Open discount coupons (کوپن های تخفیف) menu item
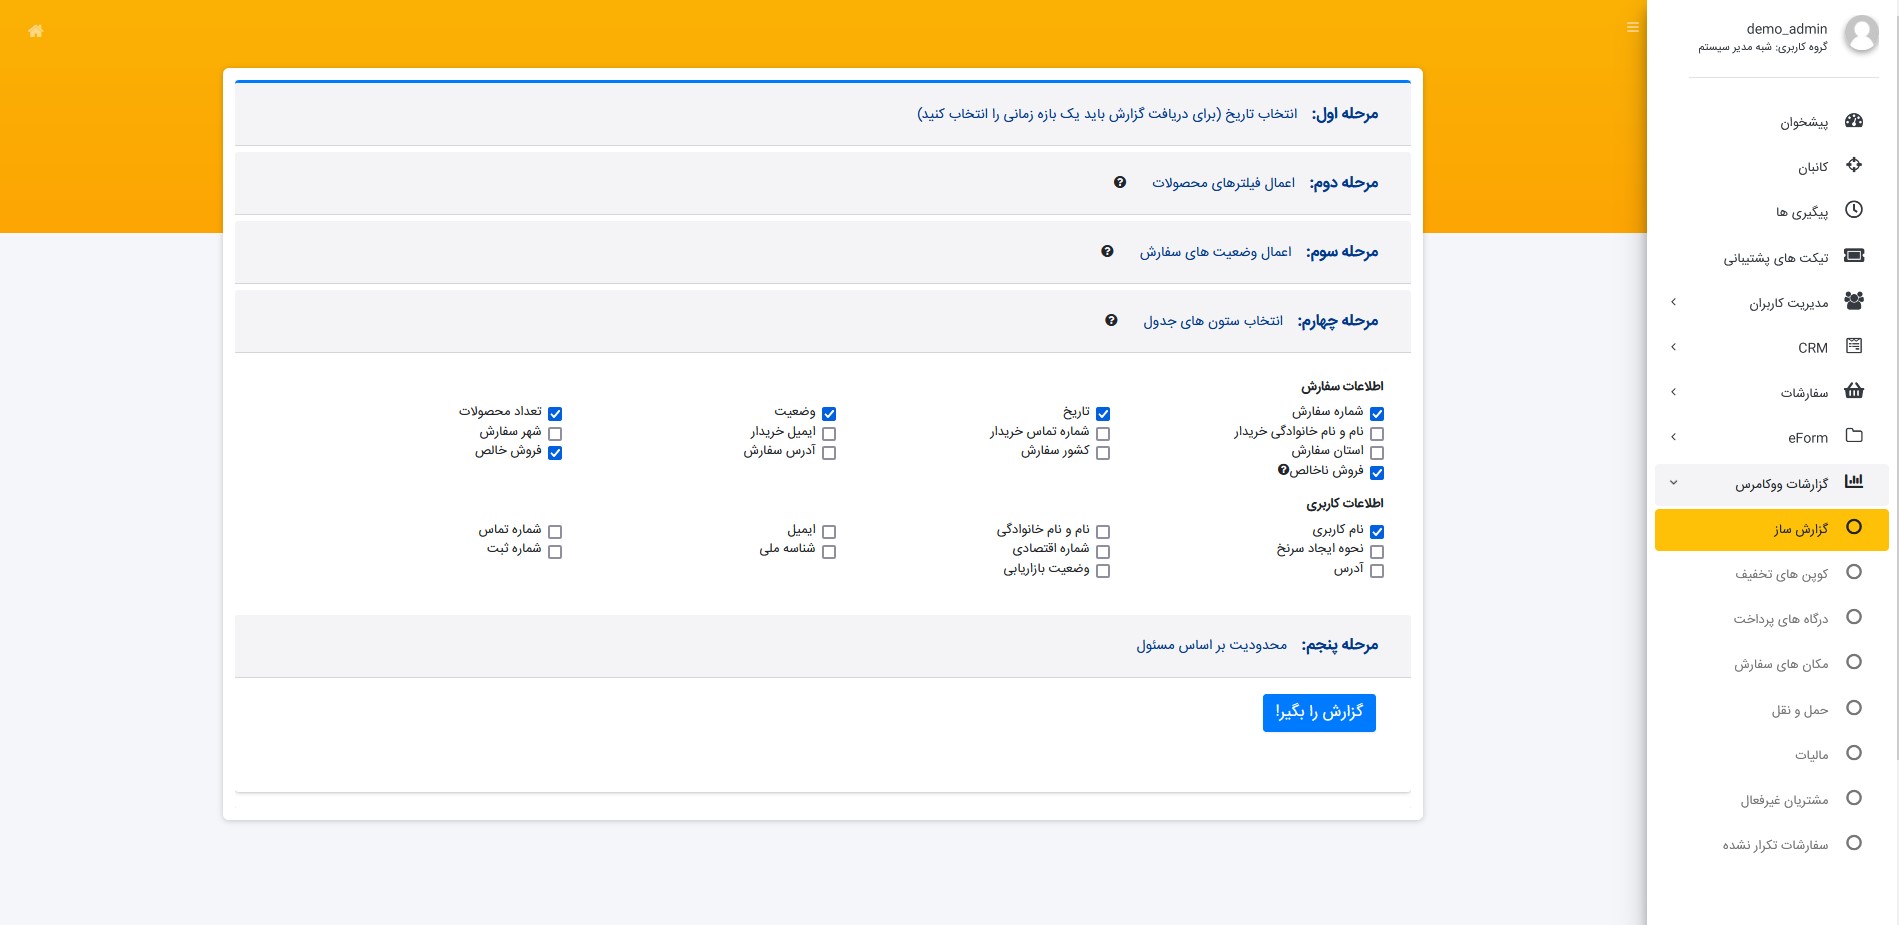 (x=1781, y=574)
